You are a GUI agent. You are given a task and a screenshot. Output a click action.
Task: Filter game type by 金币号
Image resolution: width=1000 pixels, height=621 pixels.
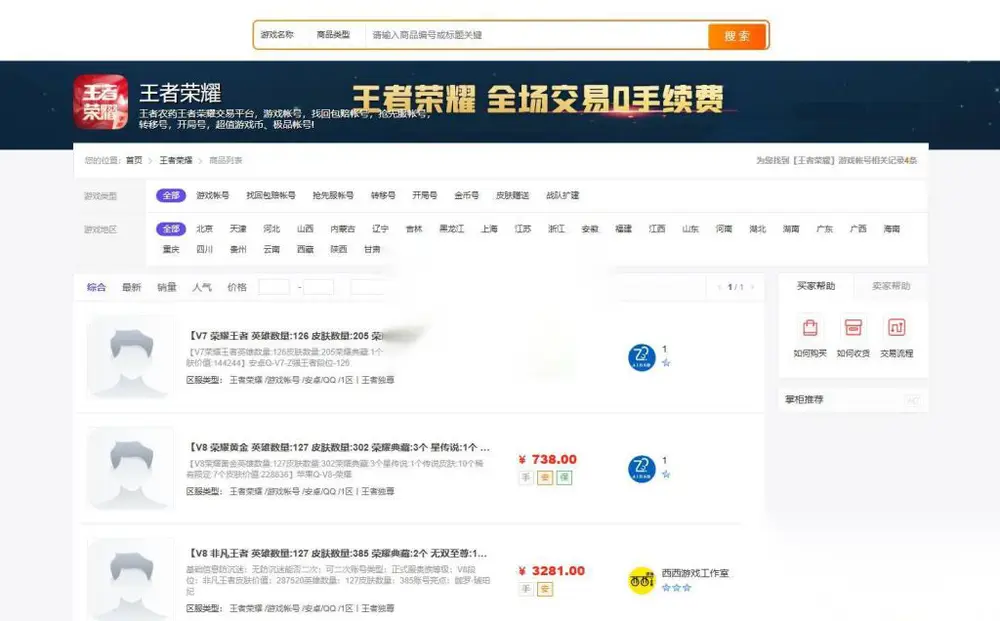coord(467,195)
